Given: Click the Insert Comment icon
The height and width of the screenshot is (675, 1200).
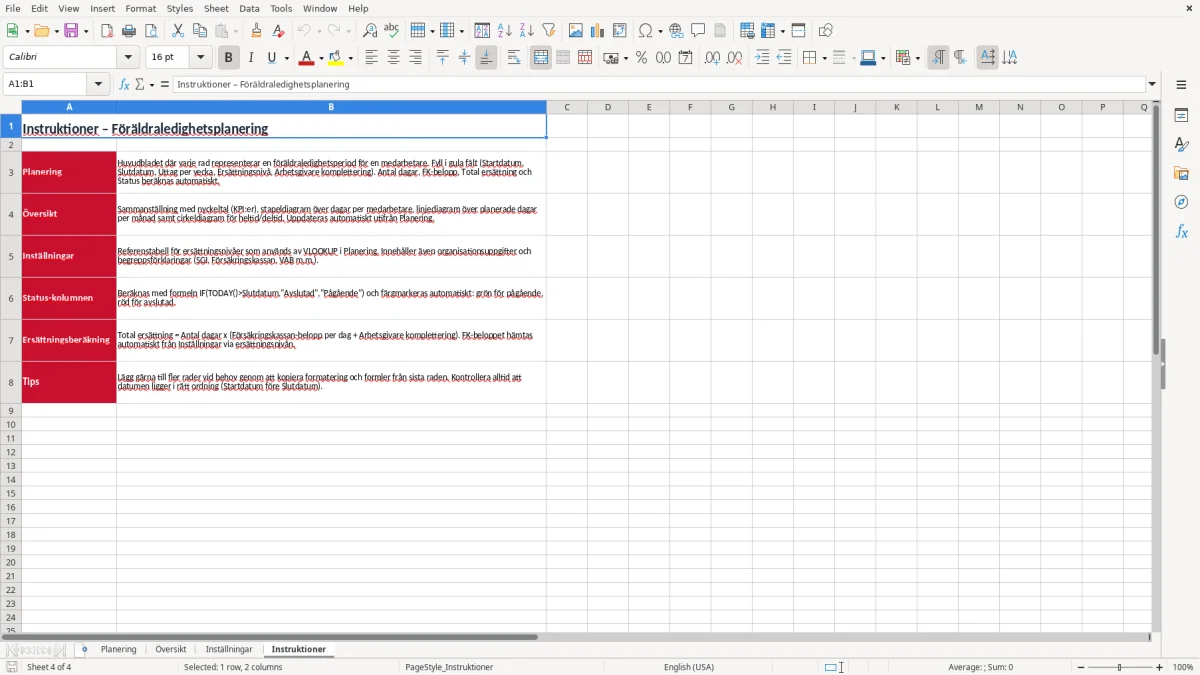Looking at the screenshot, I should [698, 31].
